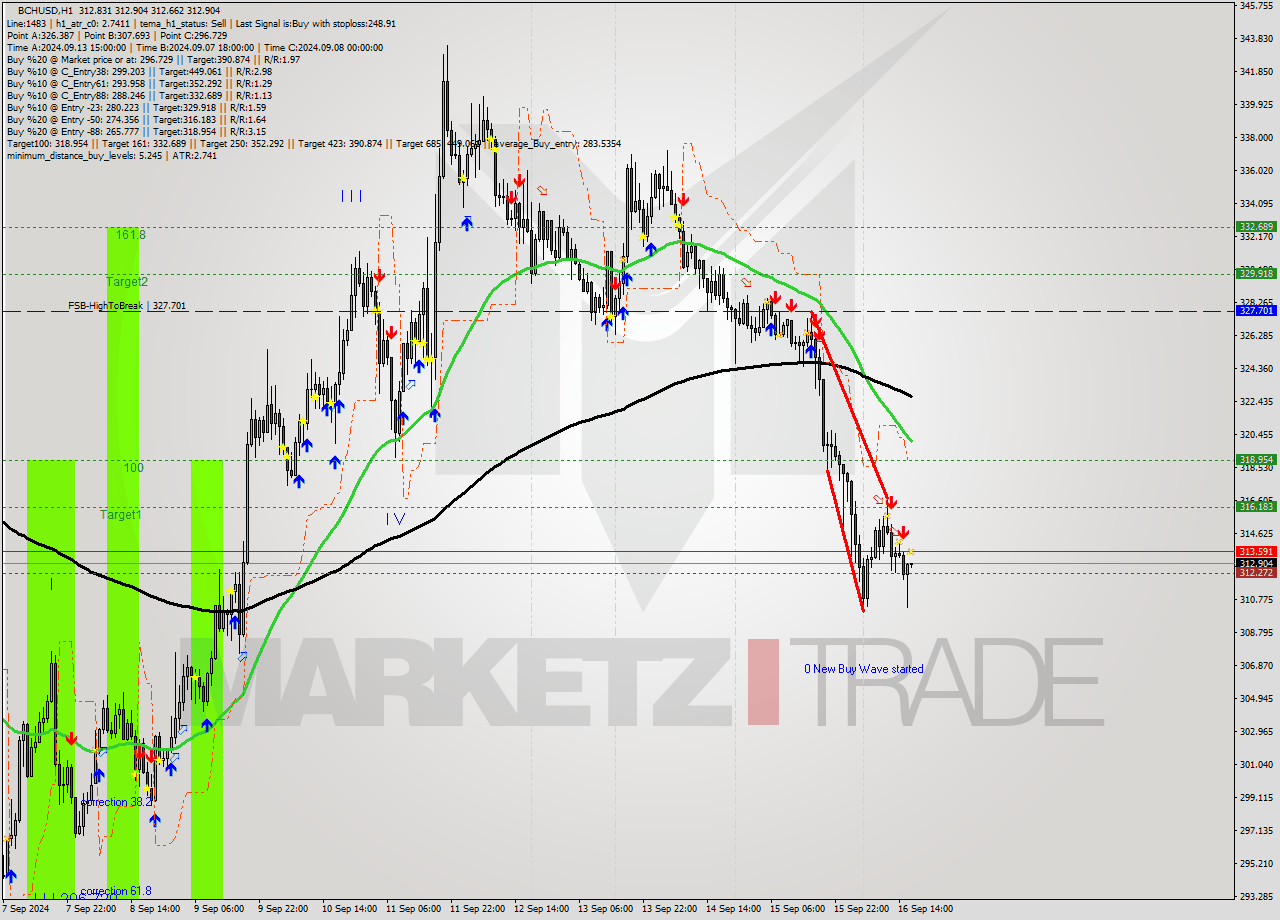This screenshot has height=920, width=1280.
Task: Click the 302.965 price axis value
Action: pos(1257,732)
